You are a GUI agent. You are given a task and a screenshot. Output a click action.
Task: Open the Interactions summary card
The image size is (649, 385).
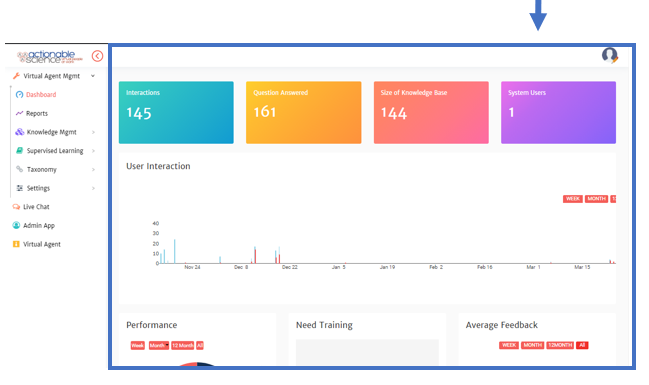tap(176, 113)
